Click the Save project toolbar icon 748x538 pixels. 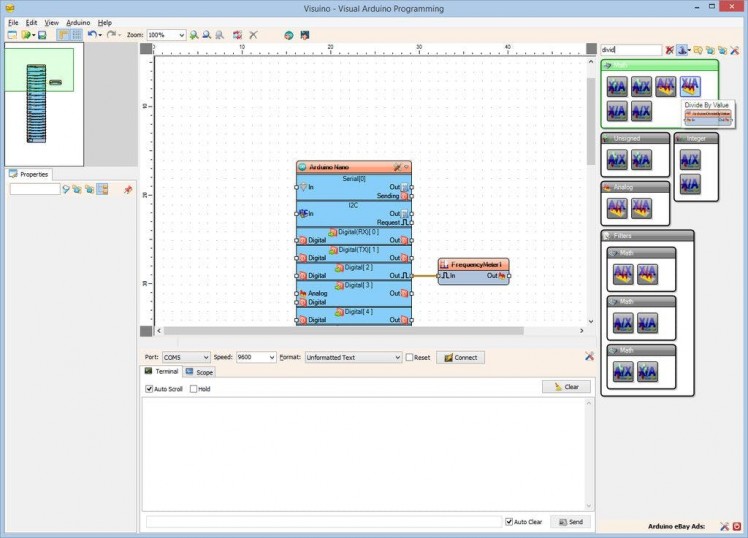coord(42,35)
